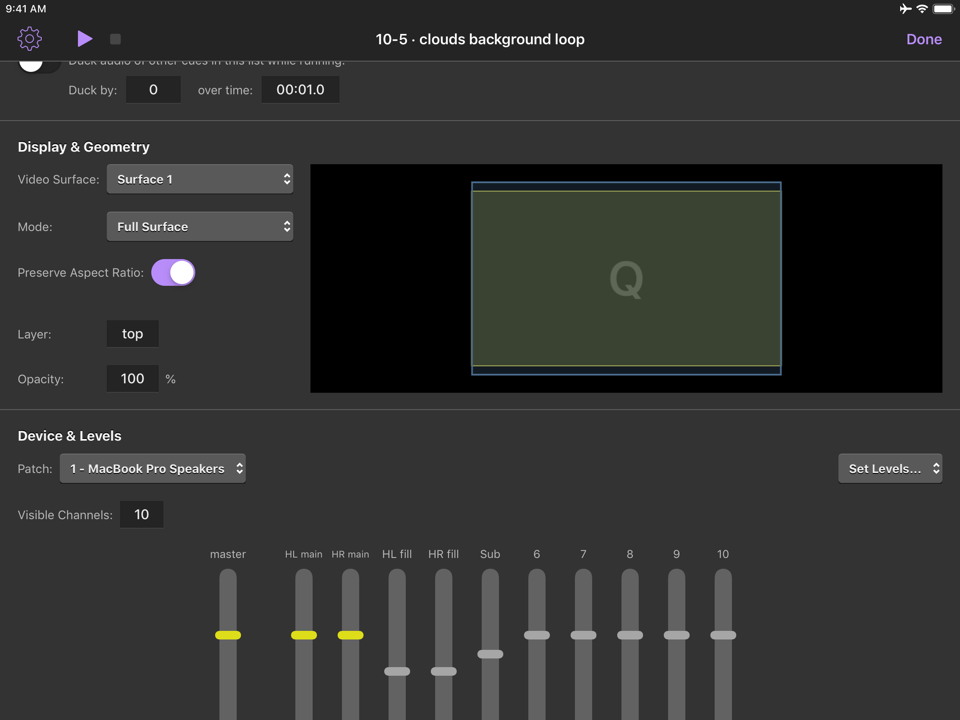This screenshot has height=720, width=960.
Task: Edit the over time field
Action: [300, 90]
